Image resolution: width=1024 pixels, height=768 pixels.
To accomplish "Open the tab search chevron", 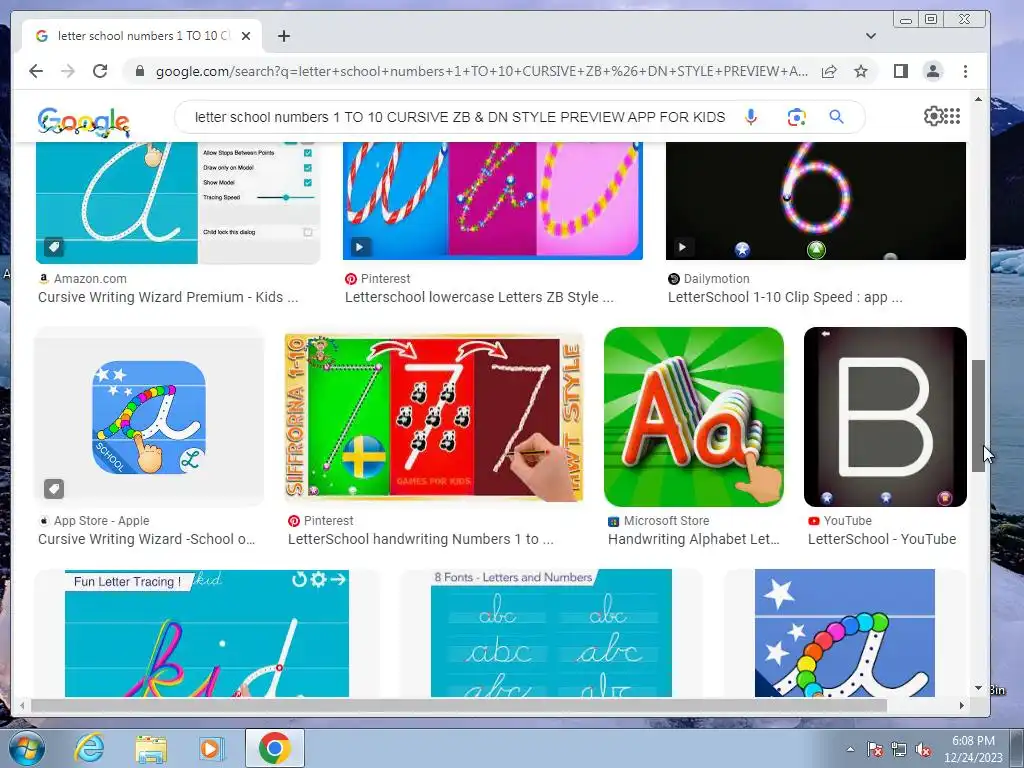I will click(871, 36).
